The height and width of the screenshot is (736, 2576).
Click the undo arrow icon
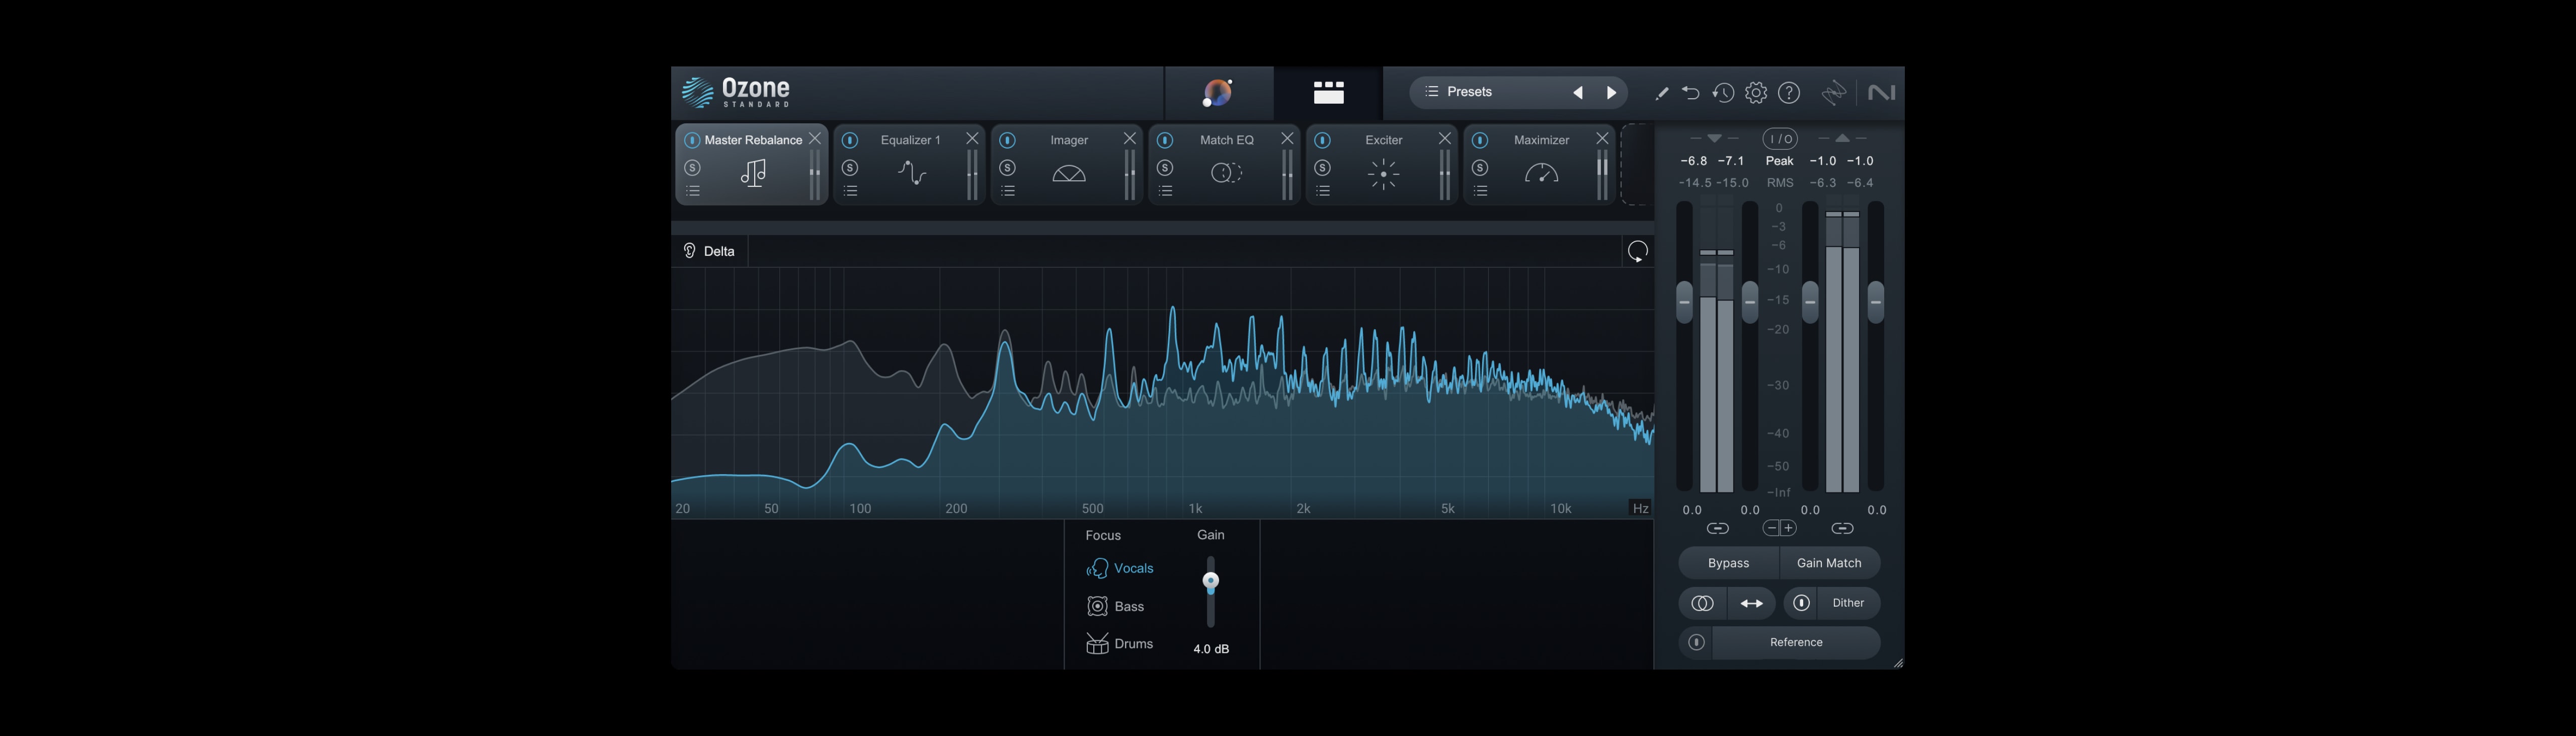1690,93
